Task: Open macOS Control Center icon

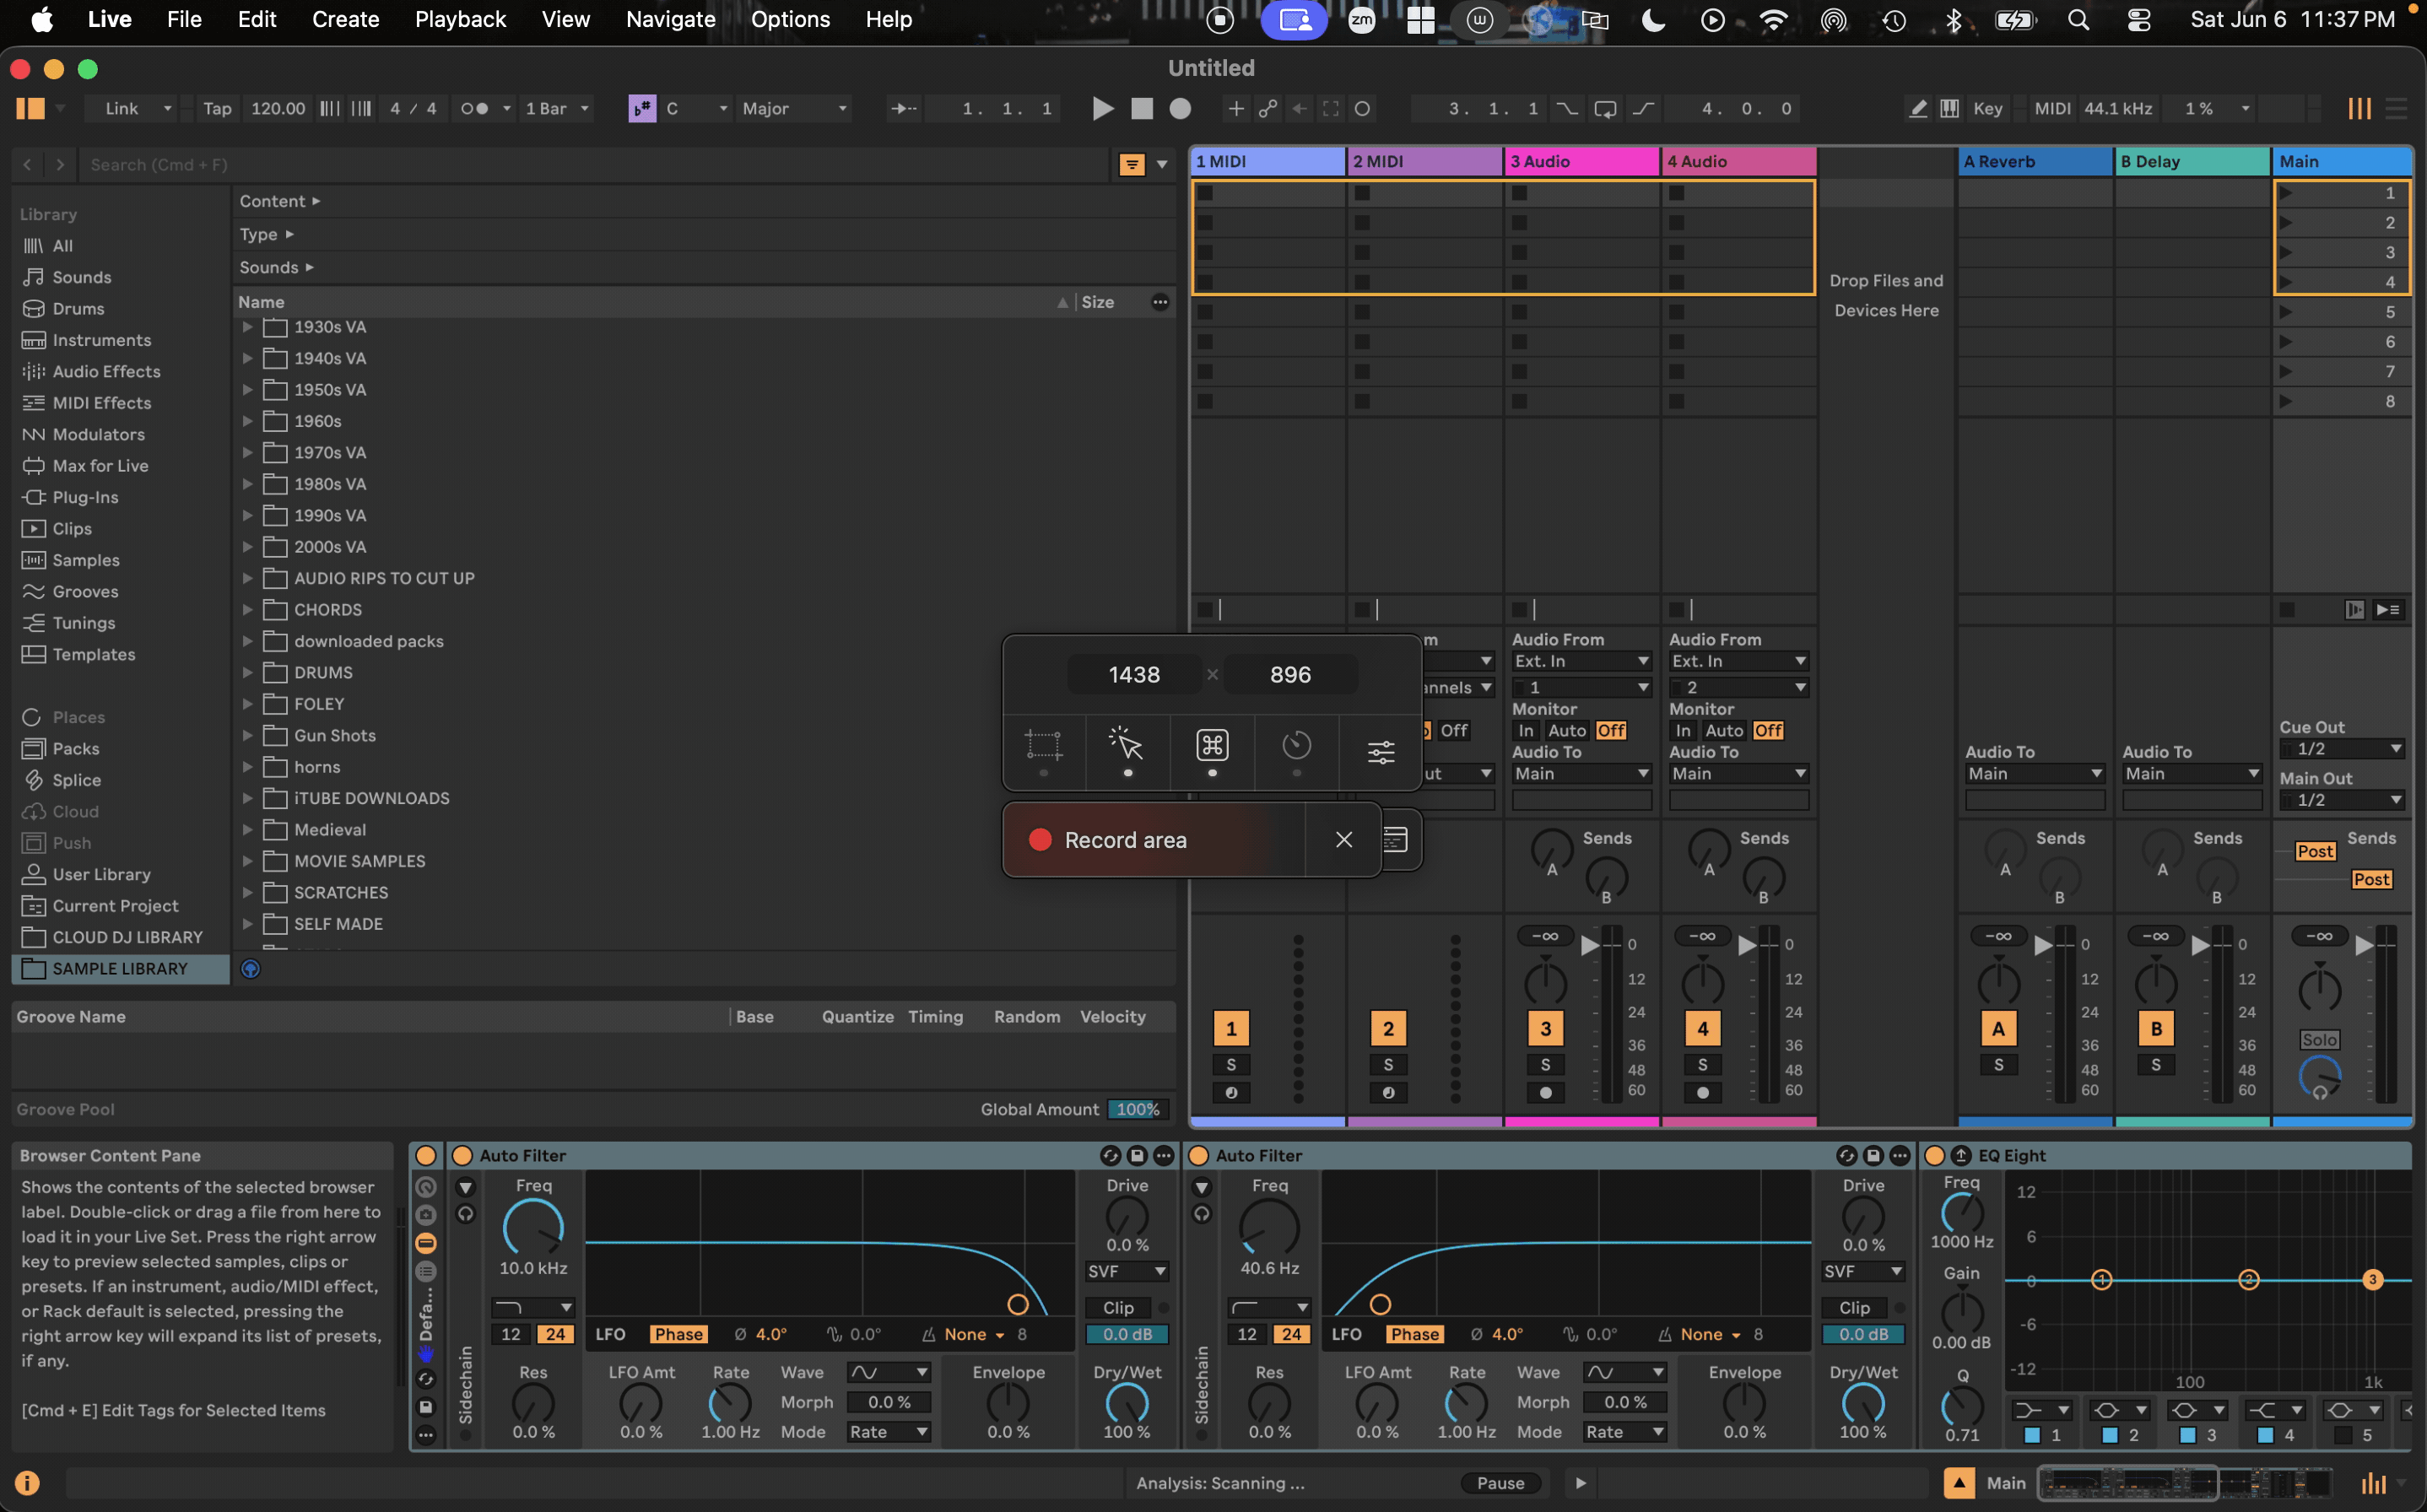Action: tap(2138, 20)
